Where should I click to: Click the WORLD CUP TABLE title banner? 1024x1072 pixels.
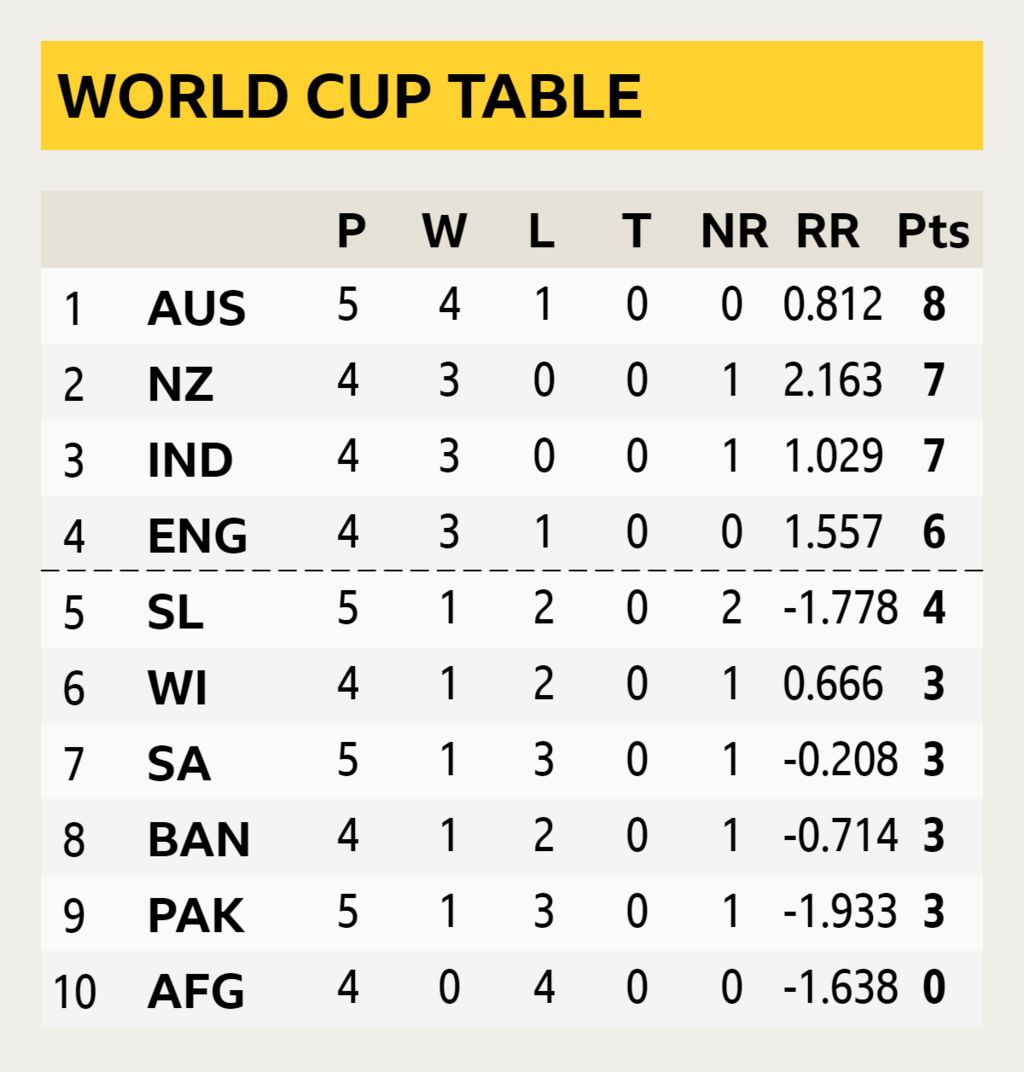pyautogui.click(x=350, y=96)
